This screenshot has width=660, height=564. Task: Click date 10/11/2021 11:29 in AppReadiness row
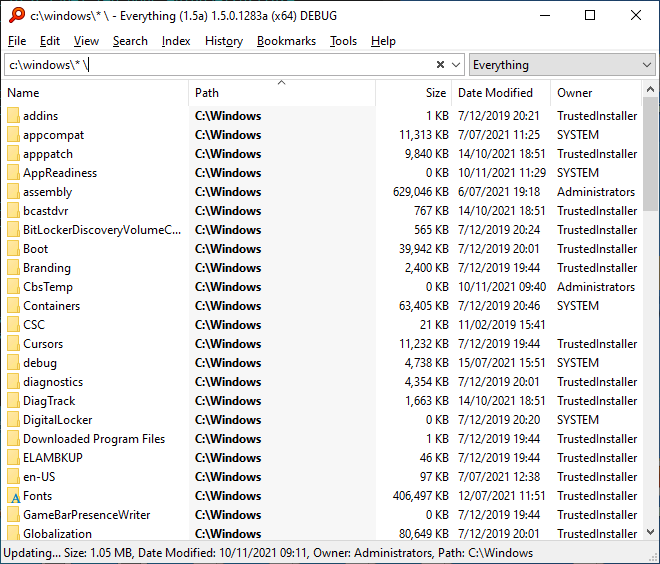[502, 173]
